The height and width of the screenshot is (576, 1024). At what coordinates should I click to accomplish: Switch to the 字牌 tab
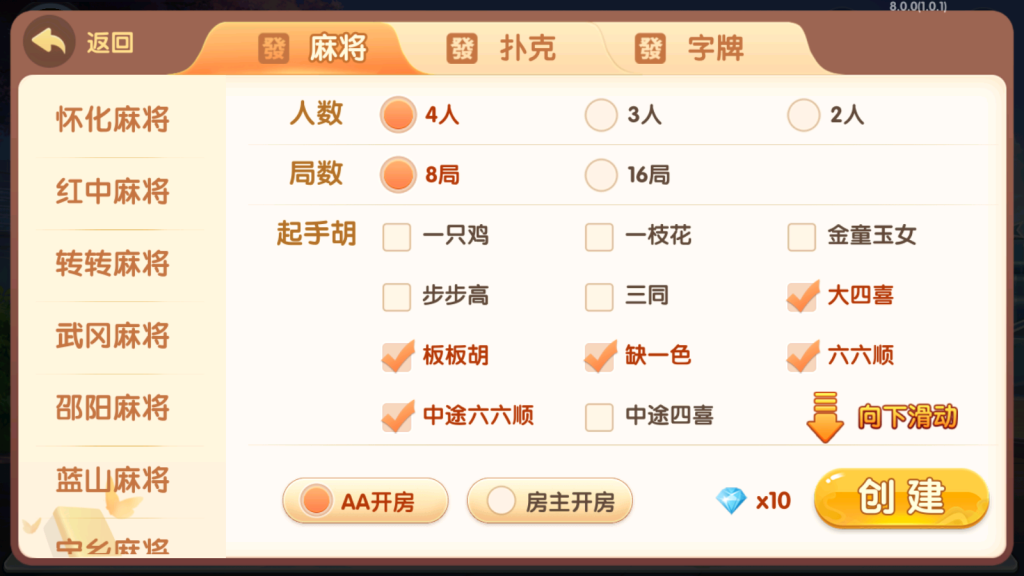tap(710, 48)
